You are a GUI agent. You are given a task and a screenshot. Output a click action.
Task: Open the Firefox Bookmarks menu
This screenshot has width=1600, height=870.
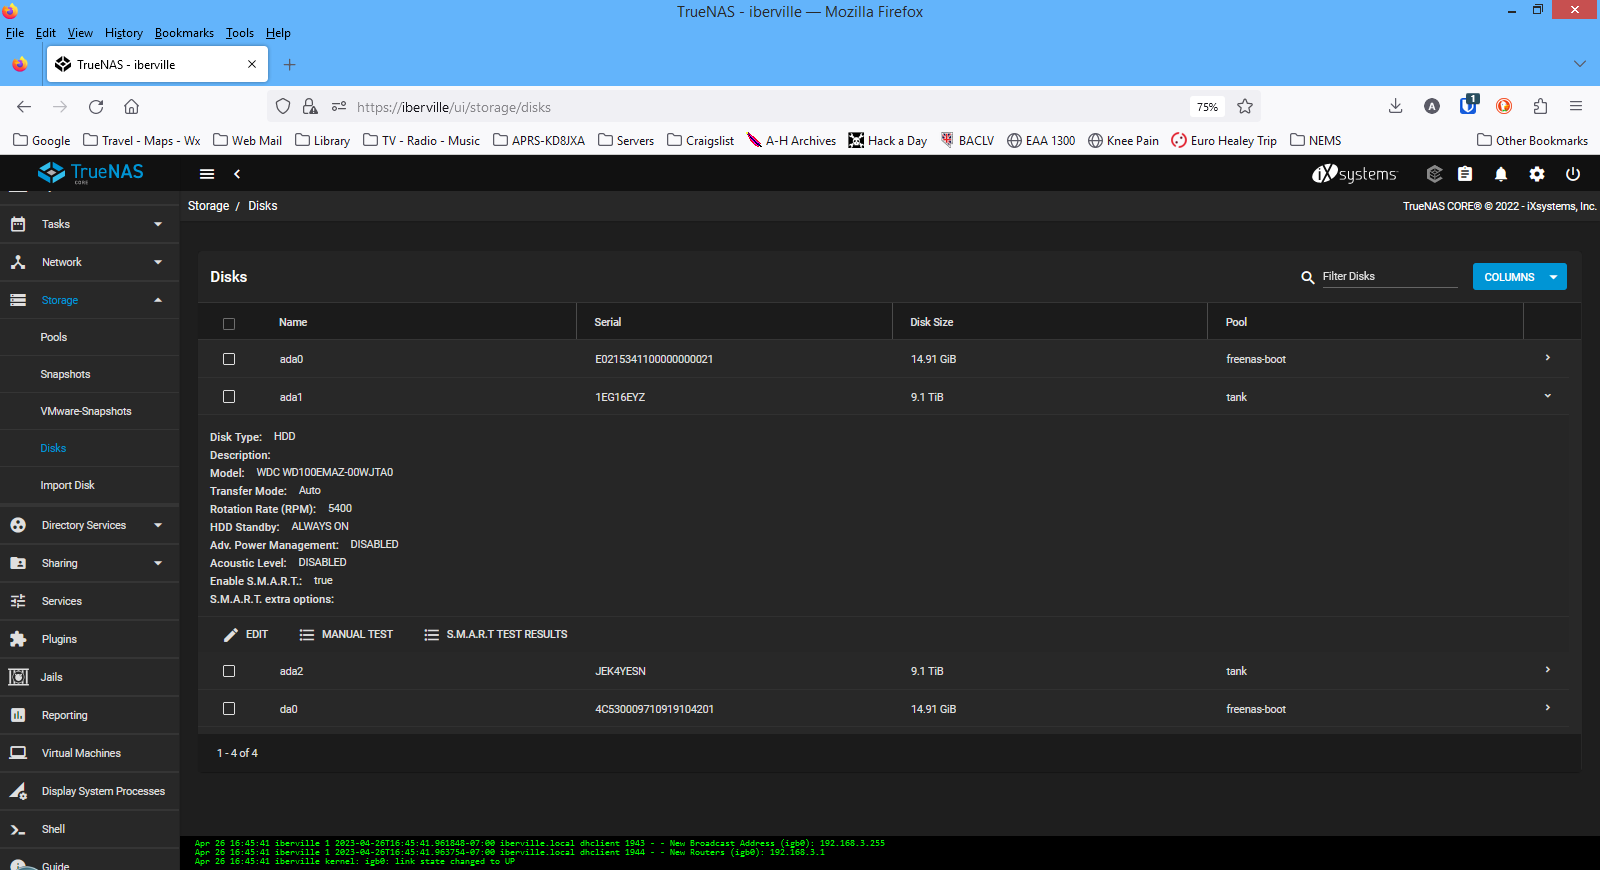tap(184, 33)
